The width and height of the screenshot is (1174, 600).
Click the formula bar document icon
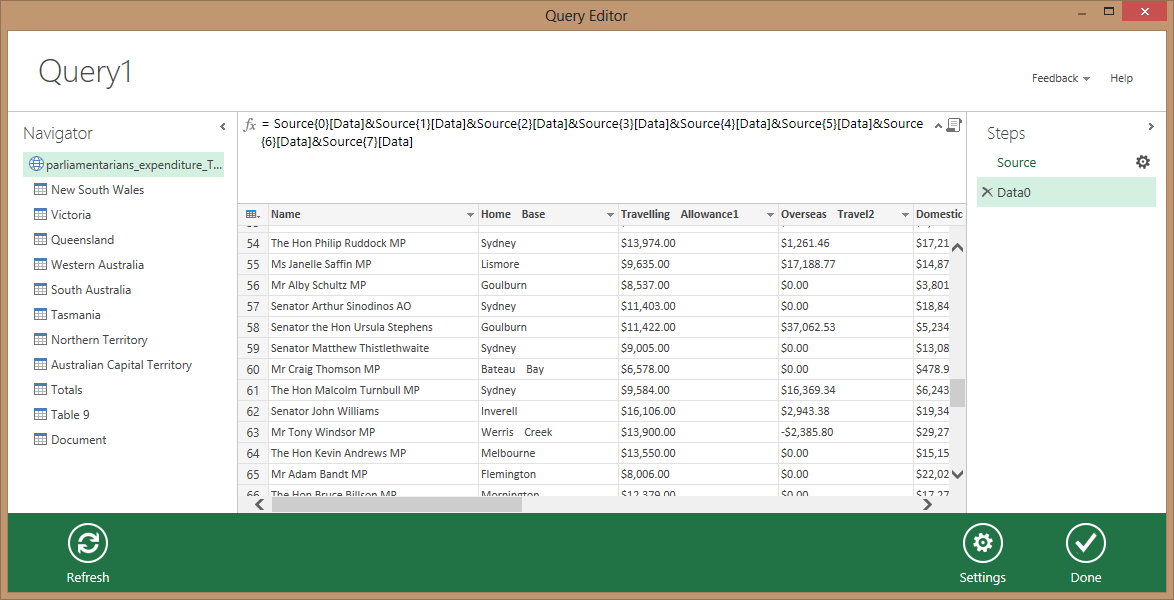click(x=954, y=125)
